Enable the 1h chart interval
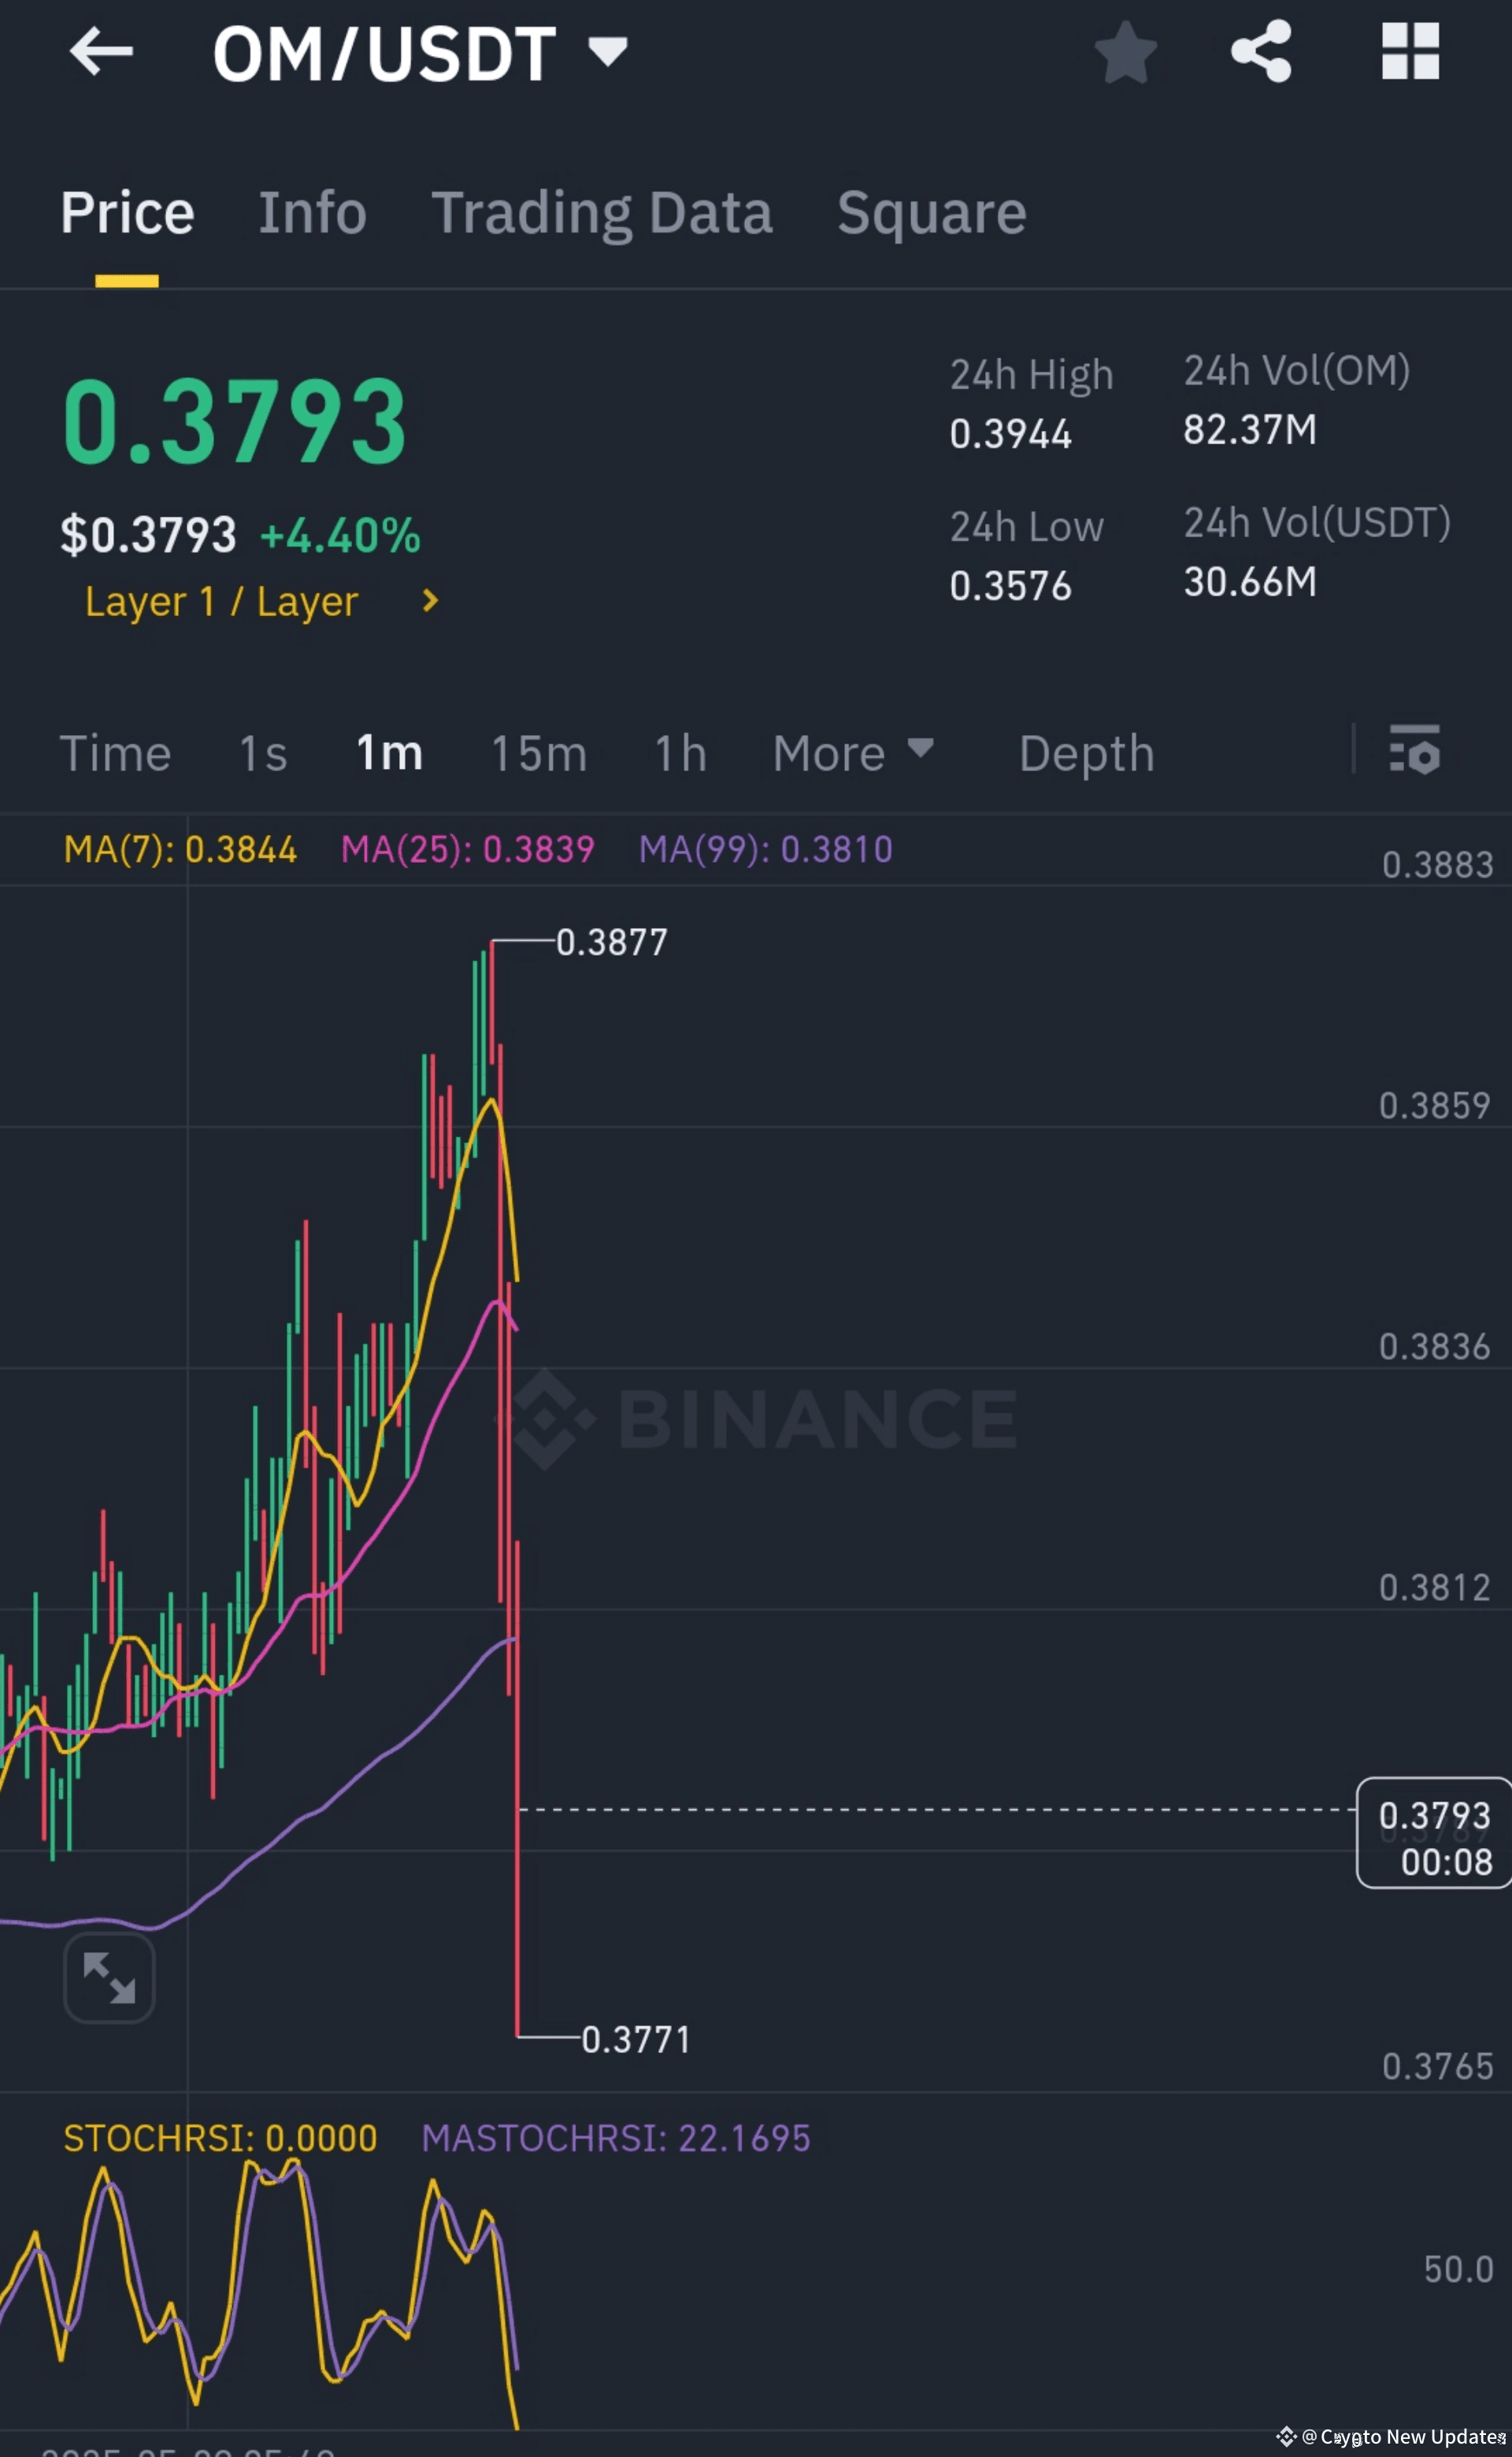Image resolution: width=1512 pixels, height=2457 pixels. (678, 753)
